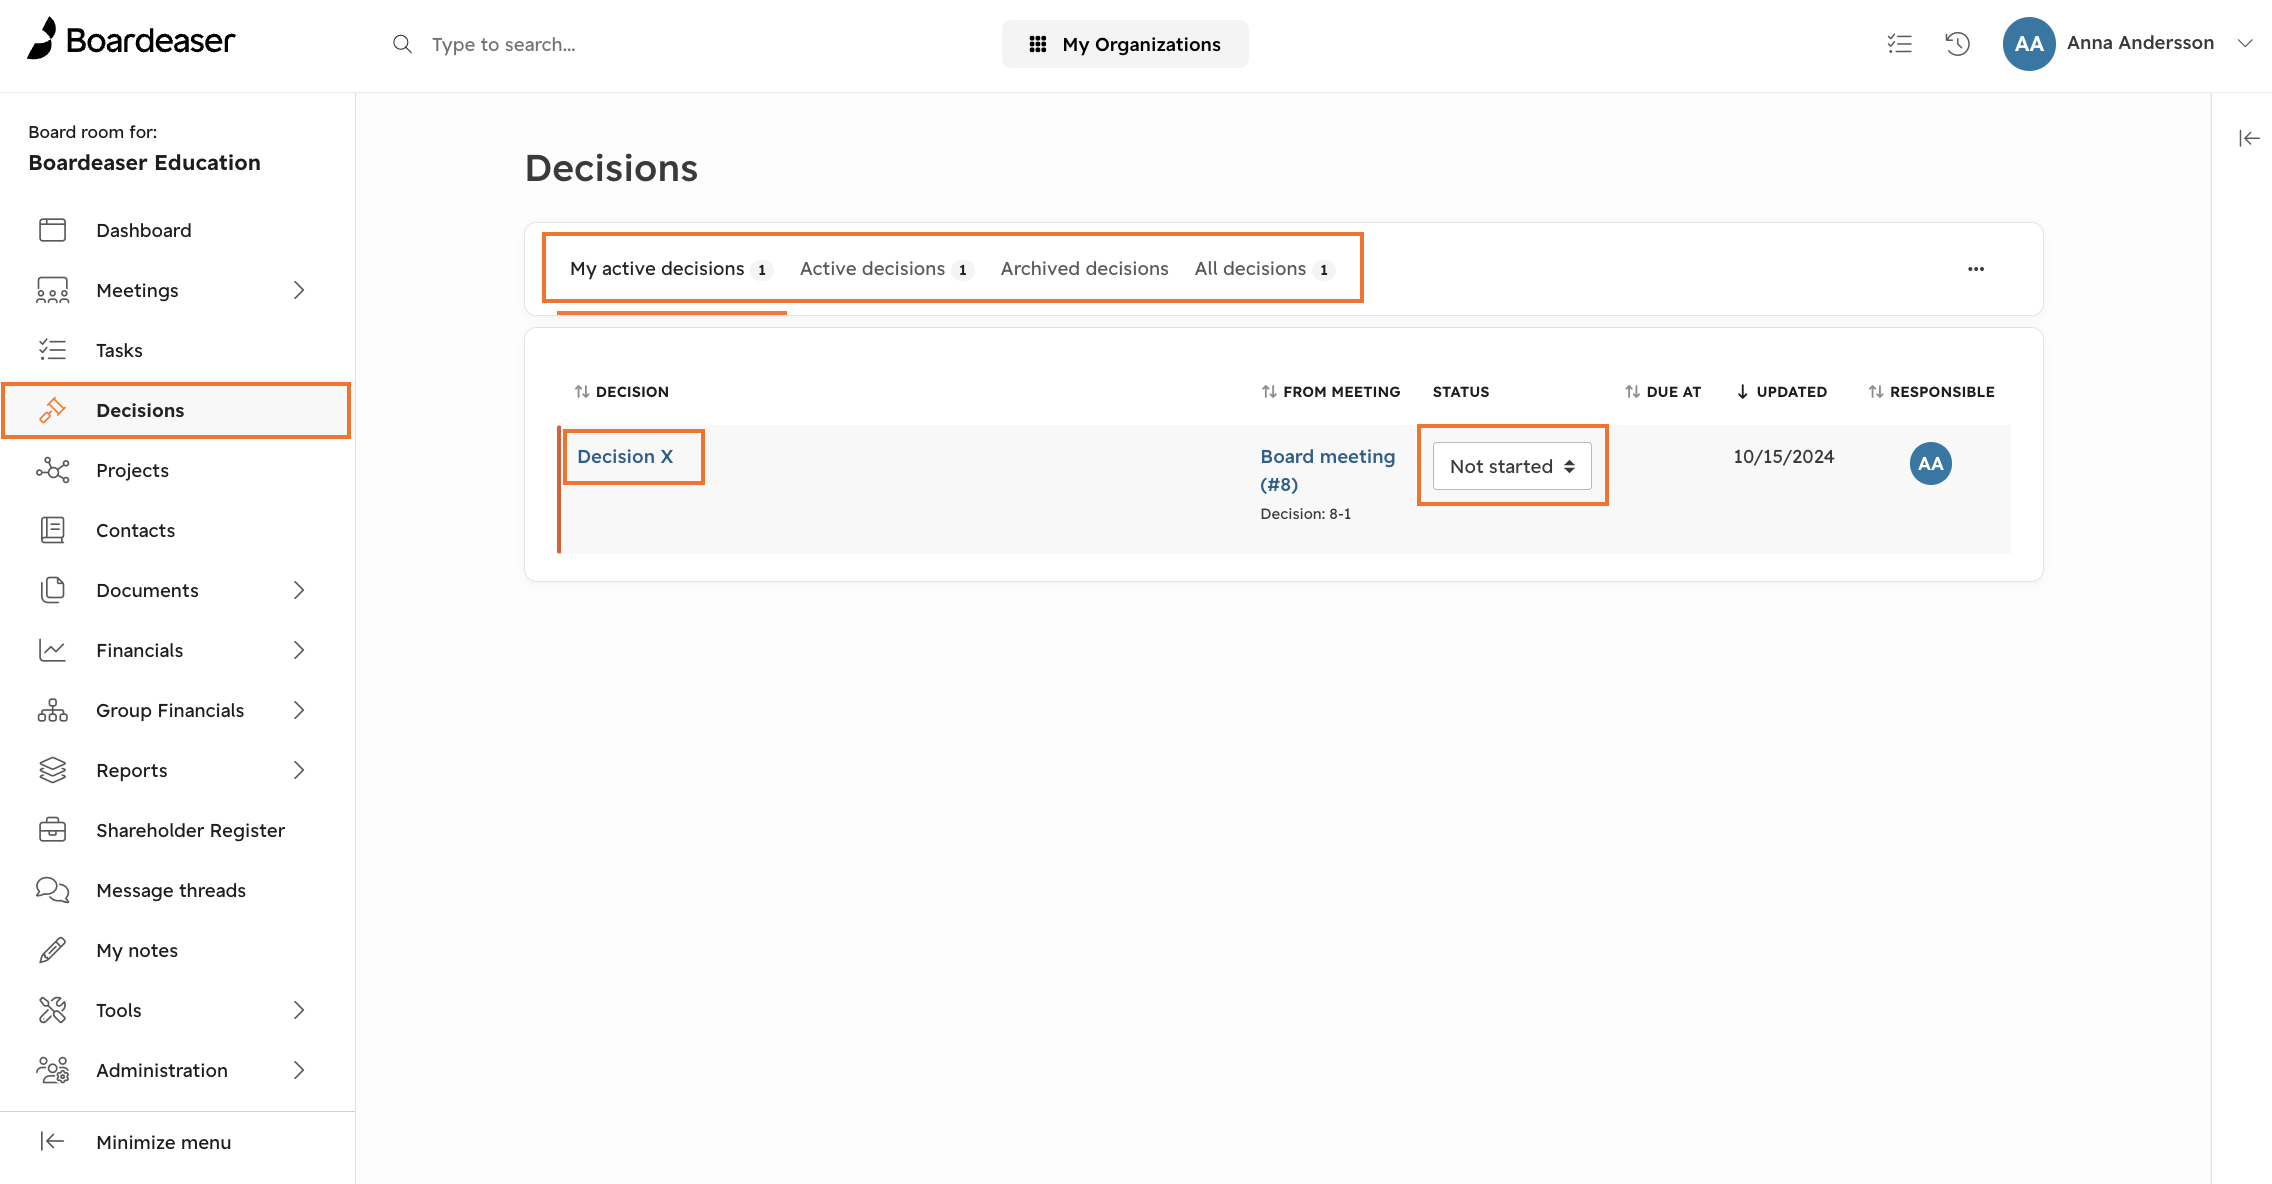Click the Meetings sidebar icon
Viewport: 2272px width, 1184px height.
click(52, 290)
